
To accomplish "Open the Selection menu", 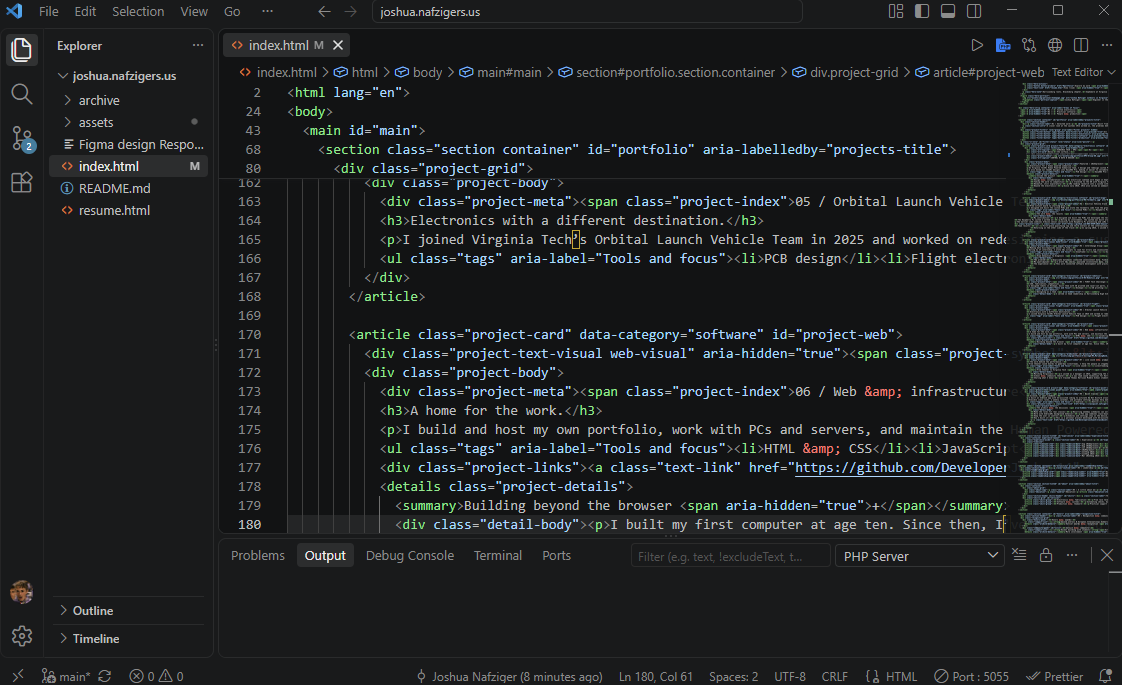I will click(x=138, y=11).
